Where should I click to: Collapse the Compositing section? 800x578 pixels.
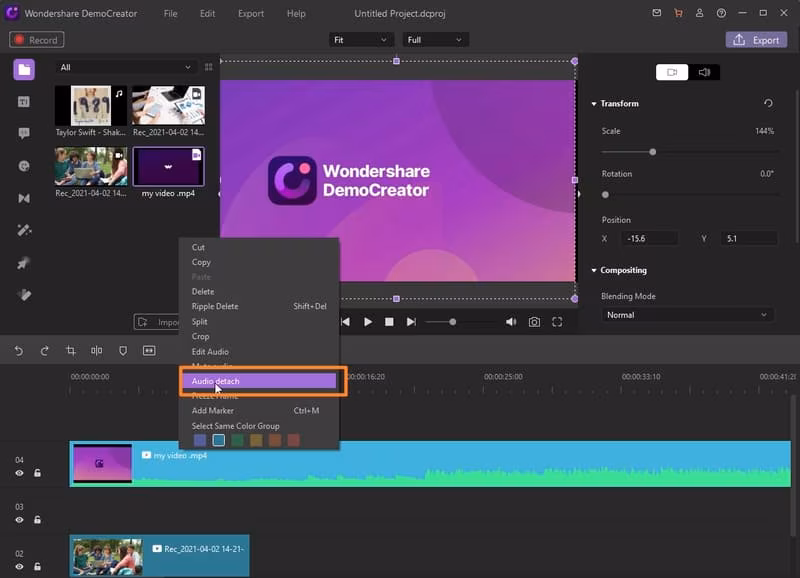coord(594,270)
